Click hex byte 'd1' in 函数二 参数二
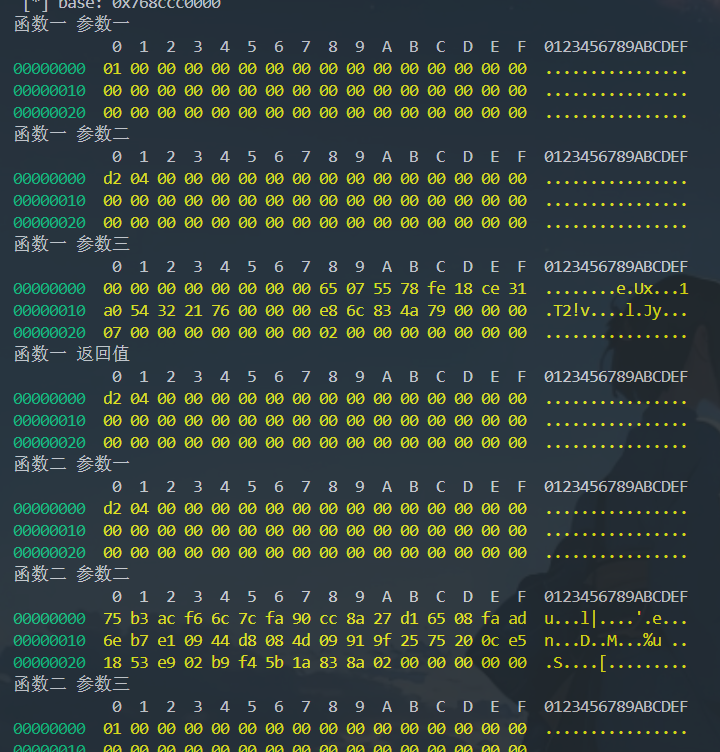This screenshot has height=752, width=720. click(x=410, y=619)
